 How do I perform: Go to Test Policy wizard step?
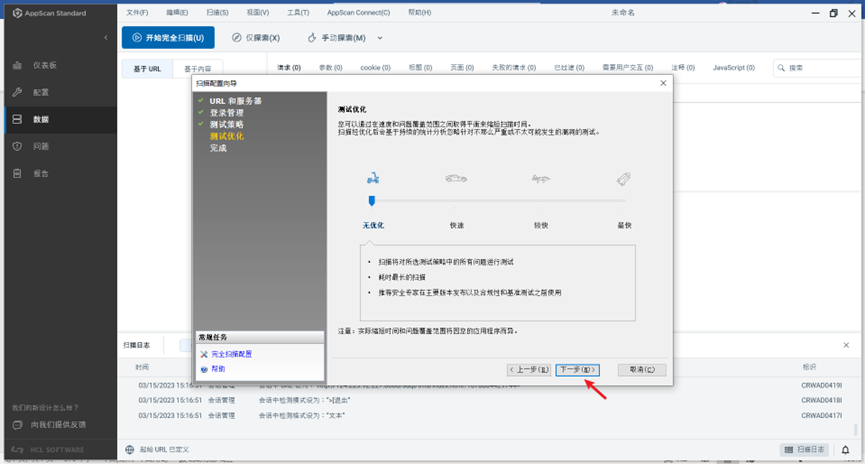(x=227, y=125)
